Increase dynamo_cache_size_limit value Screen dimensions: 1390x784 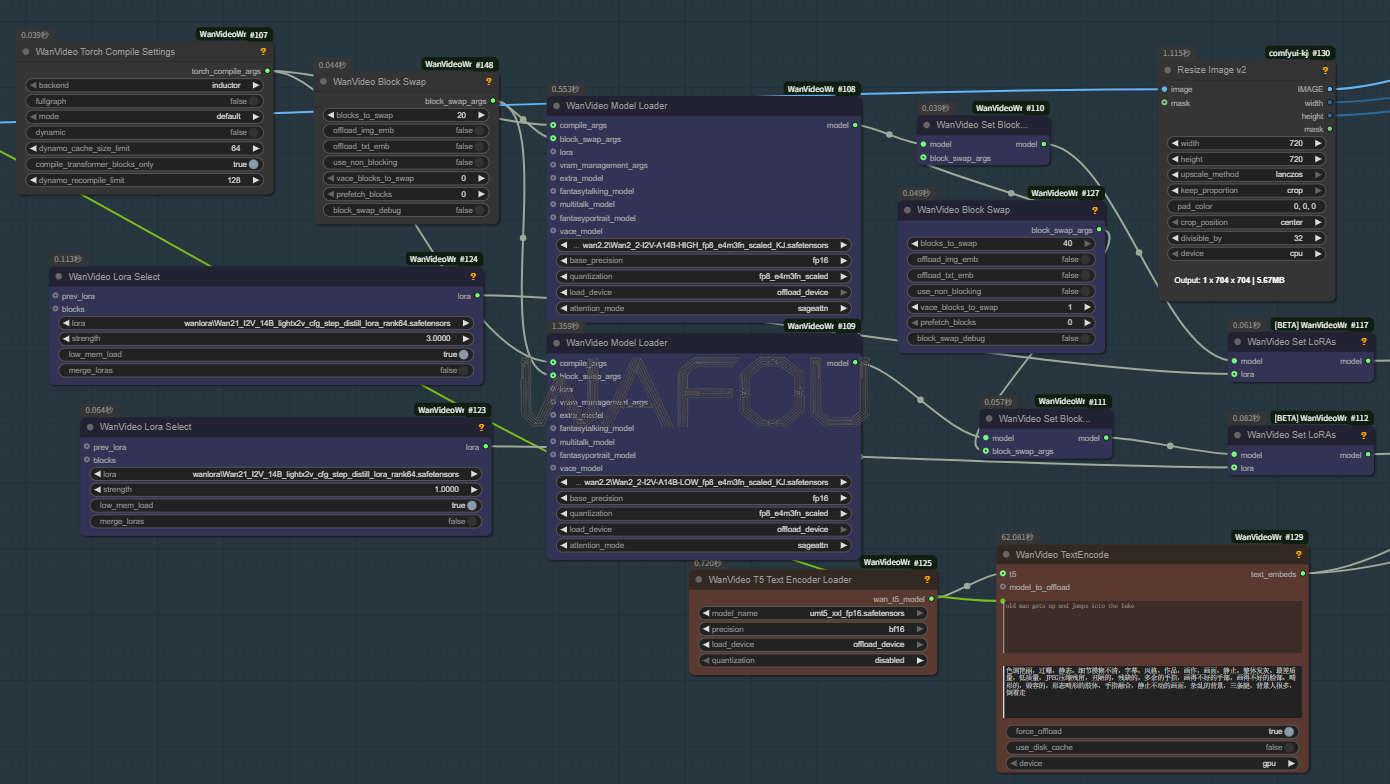[x=255, y=148]
